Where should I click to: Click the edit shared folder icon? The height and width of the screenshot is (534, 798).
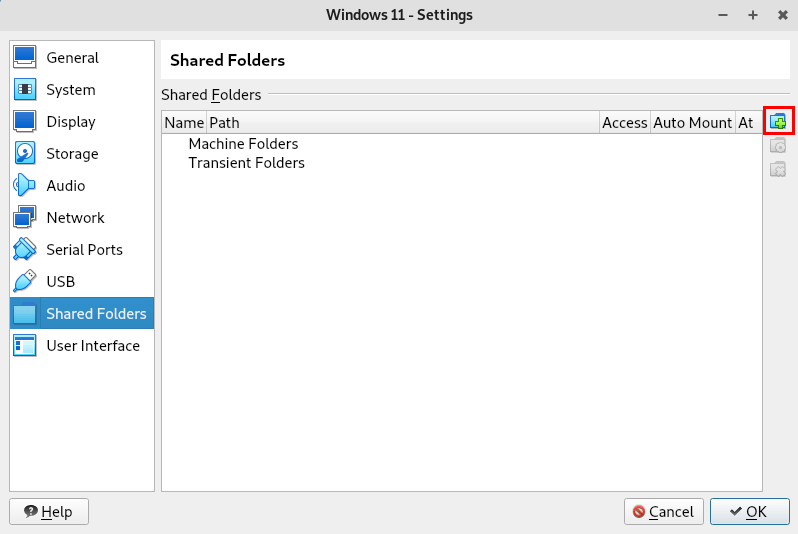click(778, 146)
